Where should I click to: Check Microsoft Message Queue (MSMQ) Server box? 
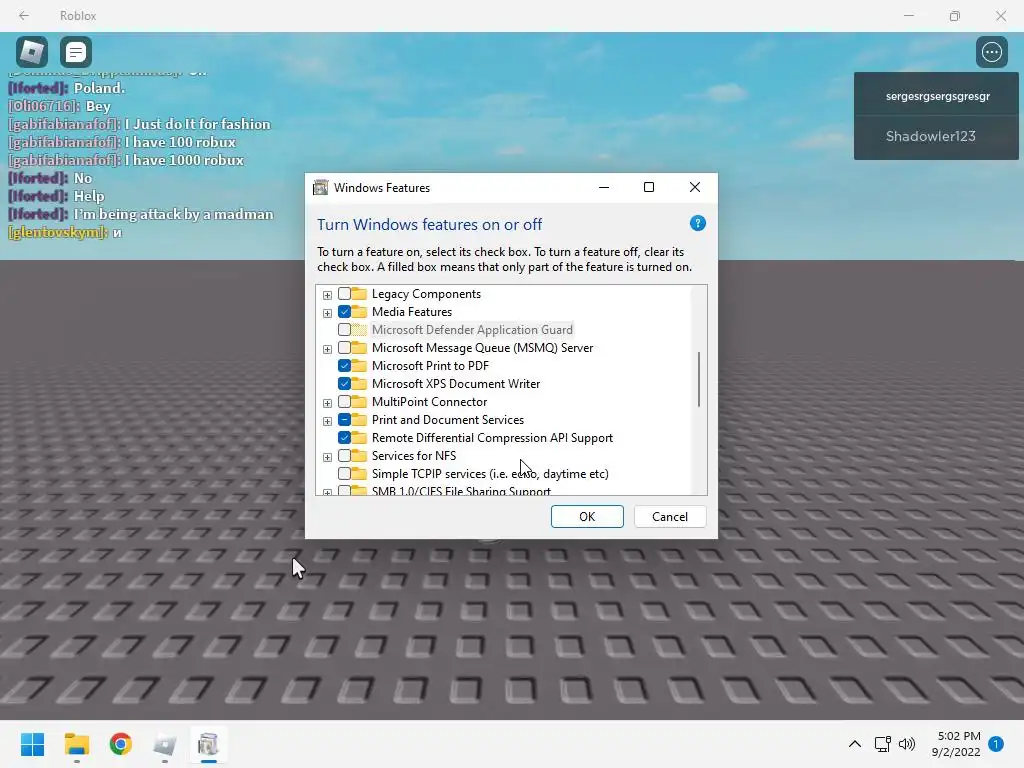coord(344,347)
